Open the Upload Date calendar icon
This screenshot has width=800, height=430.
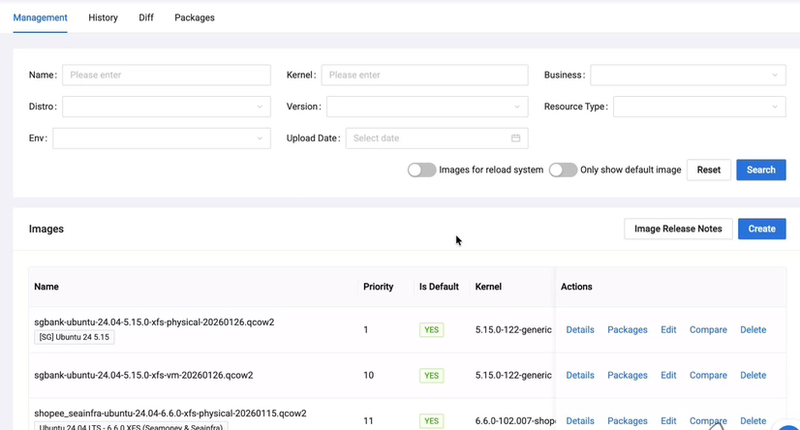point(515,138)
